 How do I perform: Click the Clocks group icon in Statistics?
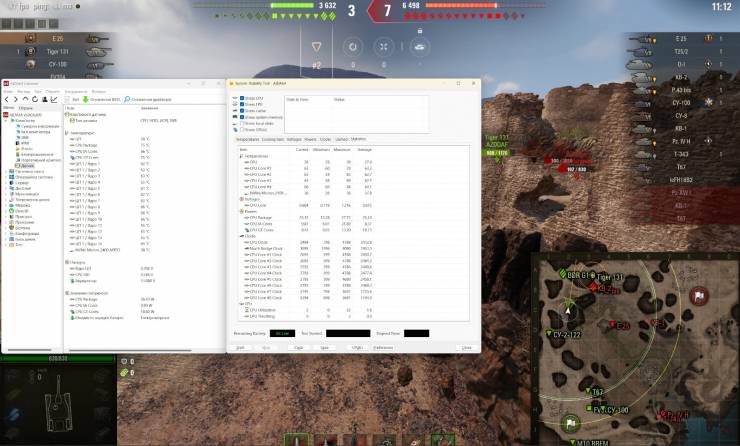242,236
